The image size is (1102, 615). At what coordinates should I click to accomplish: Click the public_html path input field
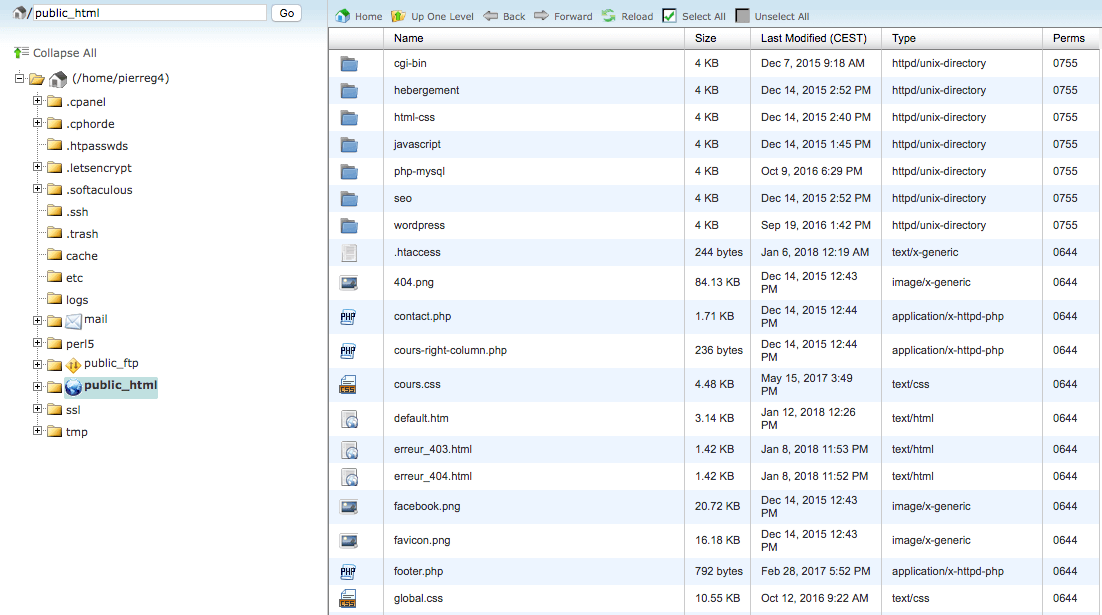pyautogui.click(x=150, y=13)
